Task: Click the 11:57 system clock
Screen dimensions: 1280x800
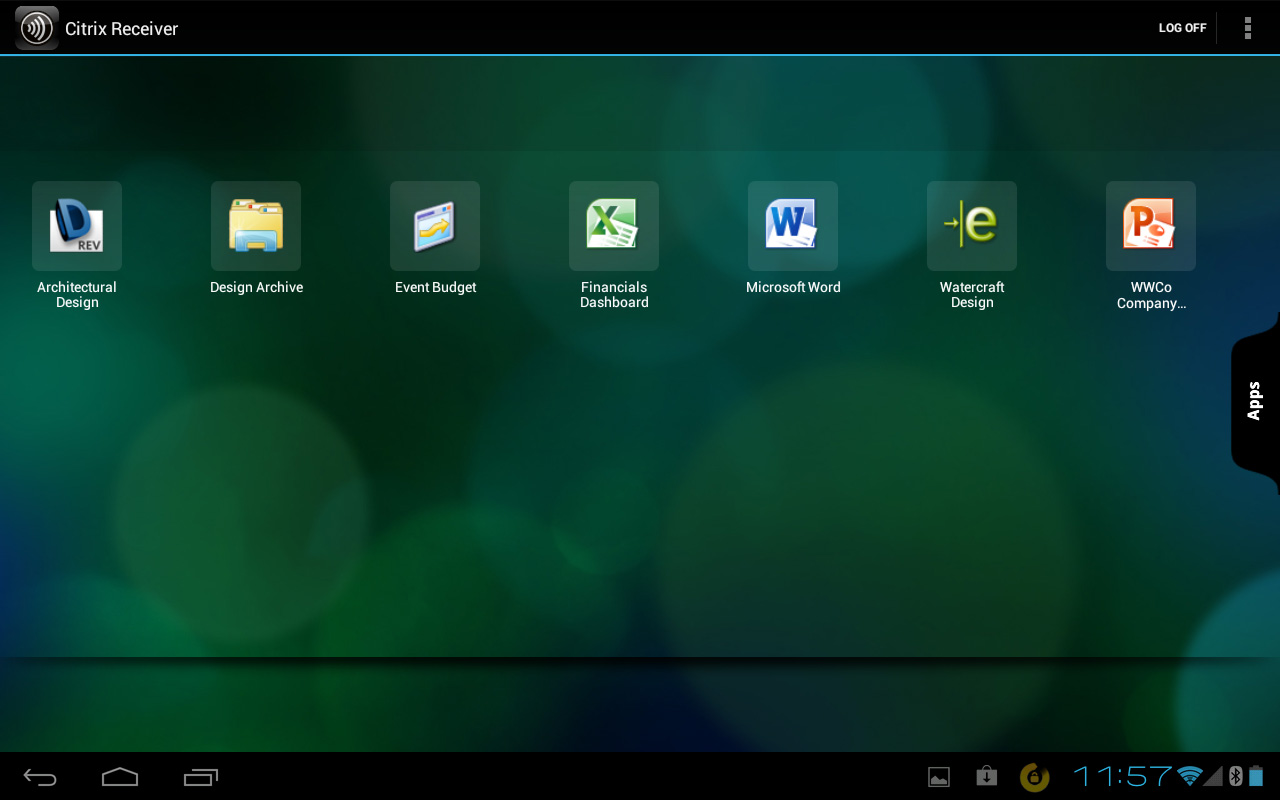Action: point(1123,776)
